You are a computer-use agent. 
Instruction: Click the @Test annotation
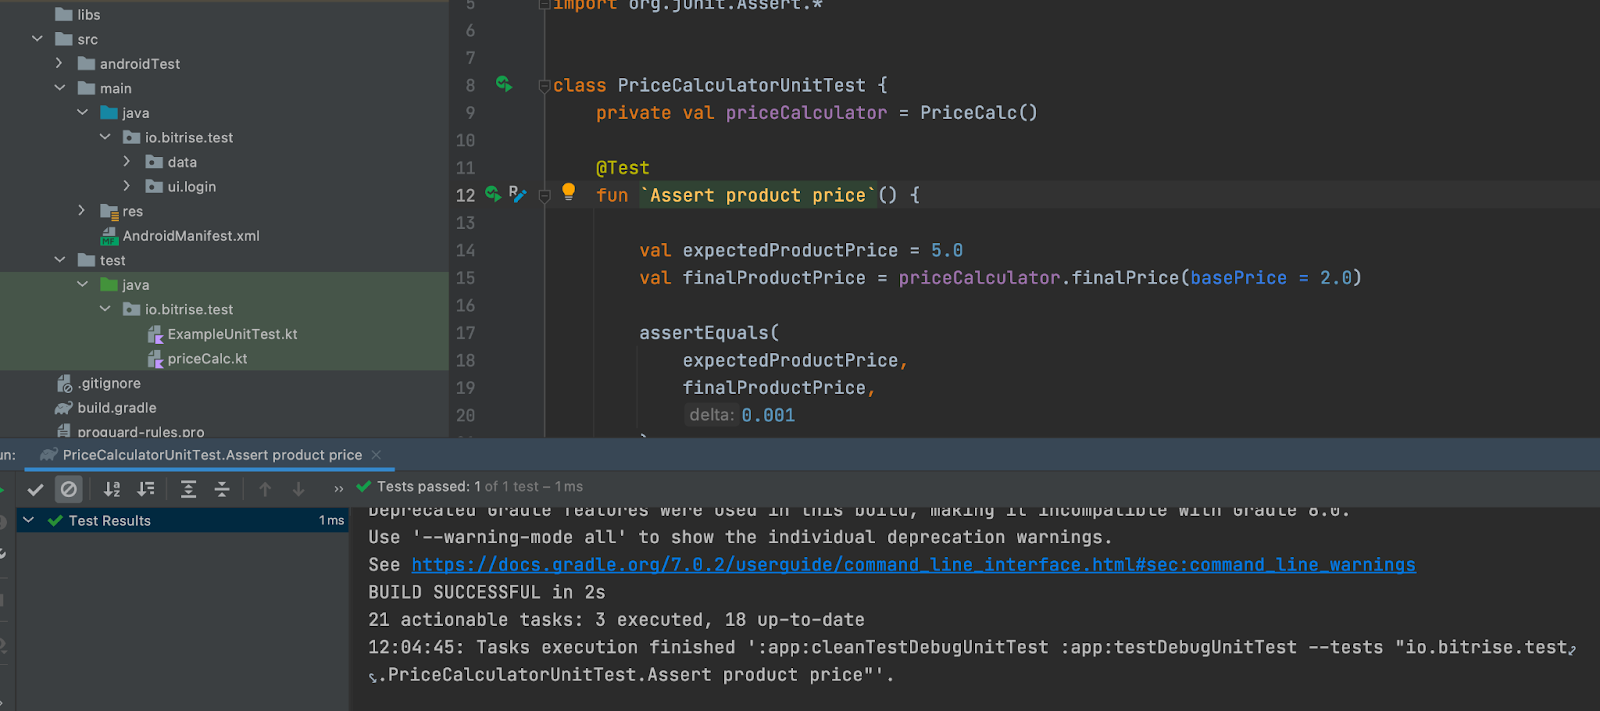tap(623, 168)
